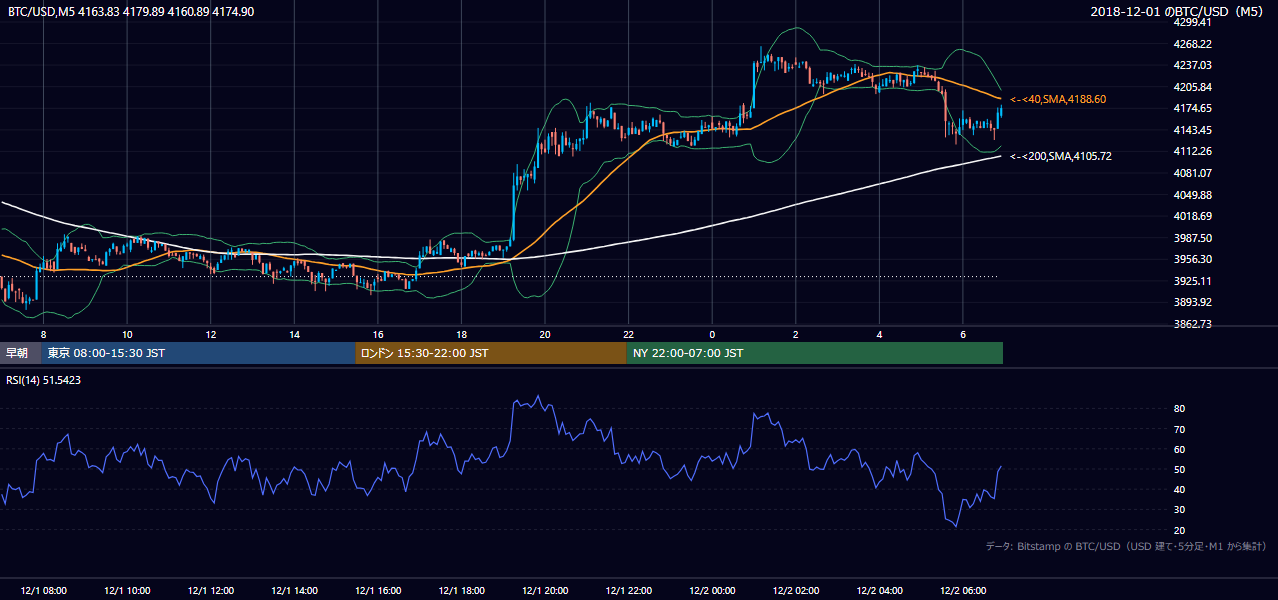Click the bottom time label 12/1 22:00

coord(628,591)
